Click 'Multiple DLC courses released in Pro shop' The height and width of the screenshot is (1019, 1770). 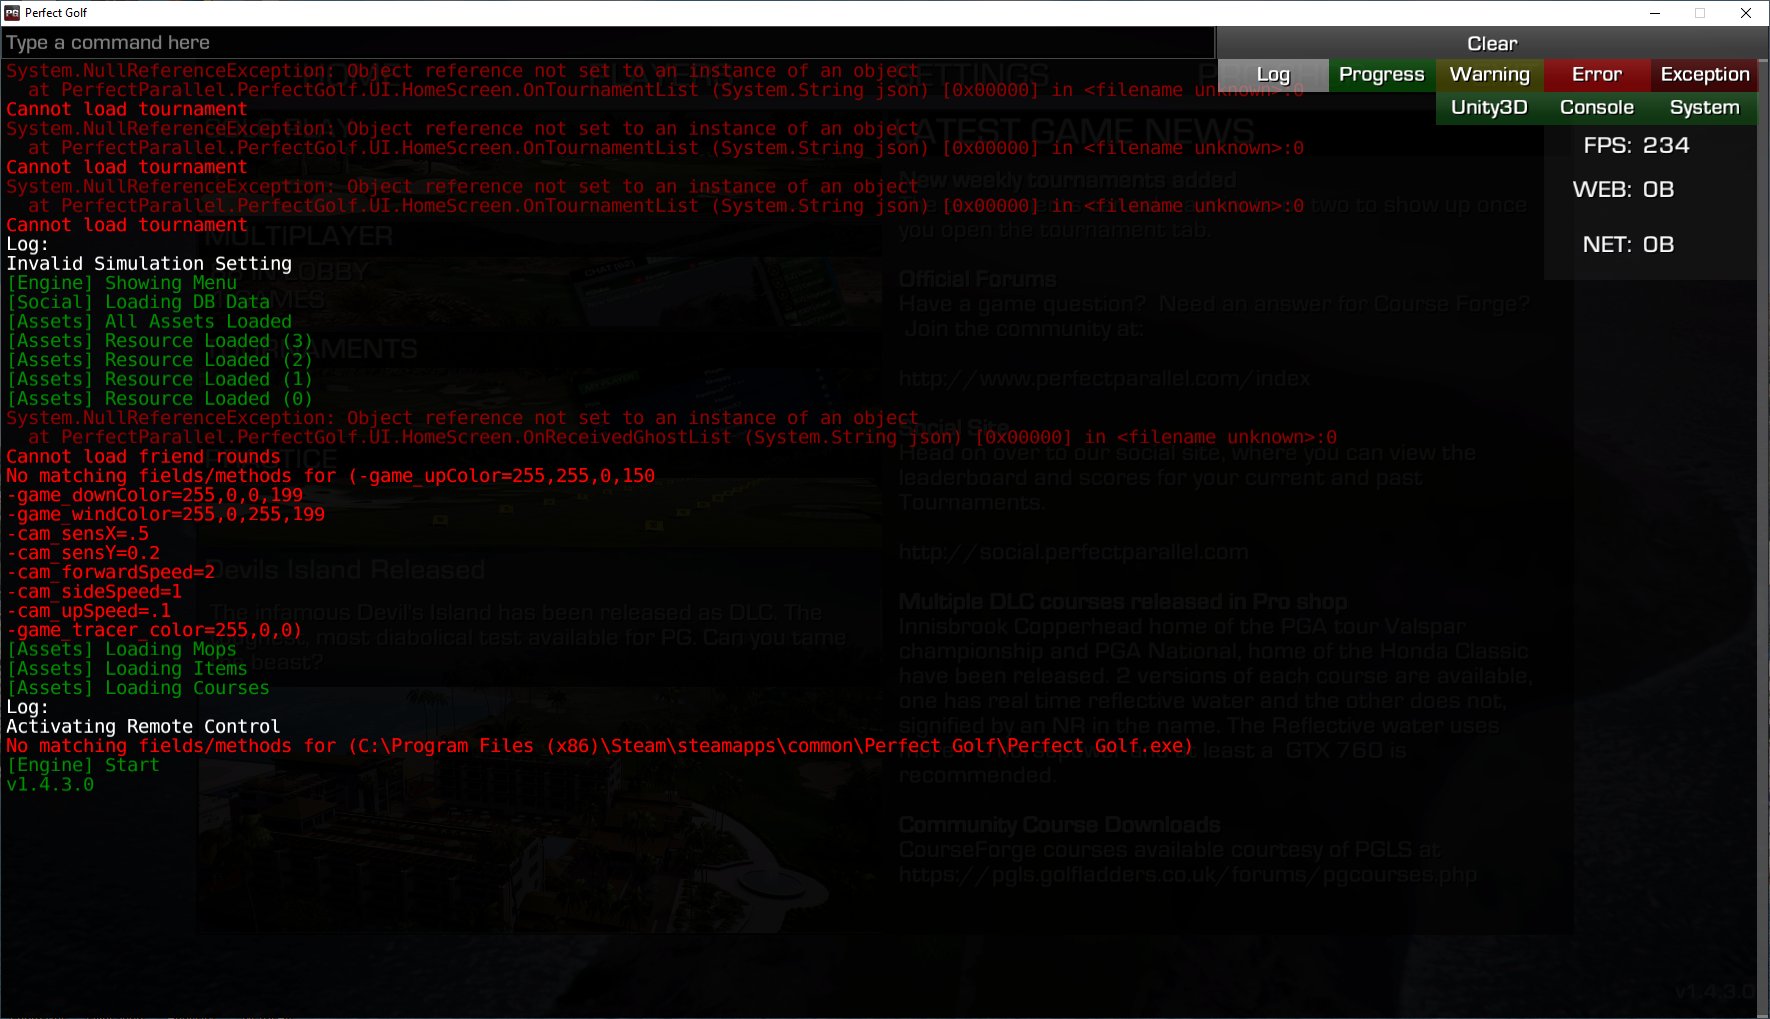point(1122,602)
